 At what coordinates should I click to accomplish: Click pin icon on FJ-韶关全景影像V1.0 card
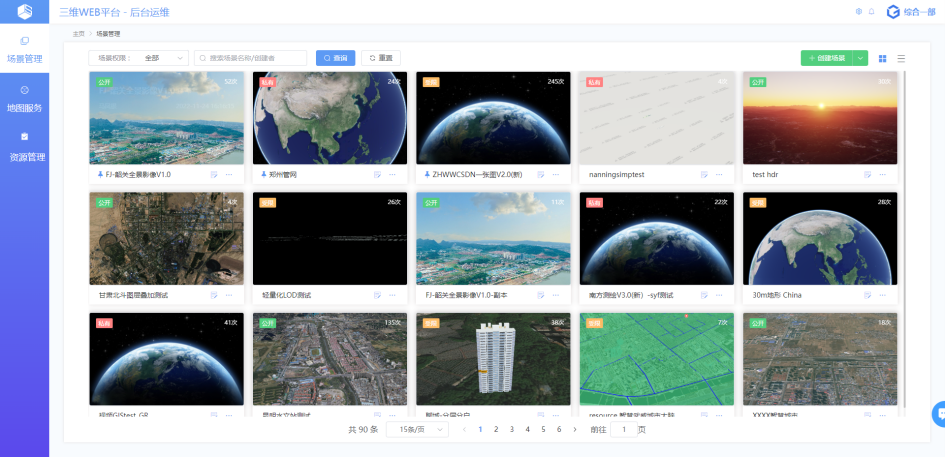[x=100, y=174]
